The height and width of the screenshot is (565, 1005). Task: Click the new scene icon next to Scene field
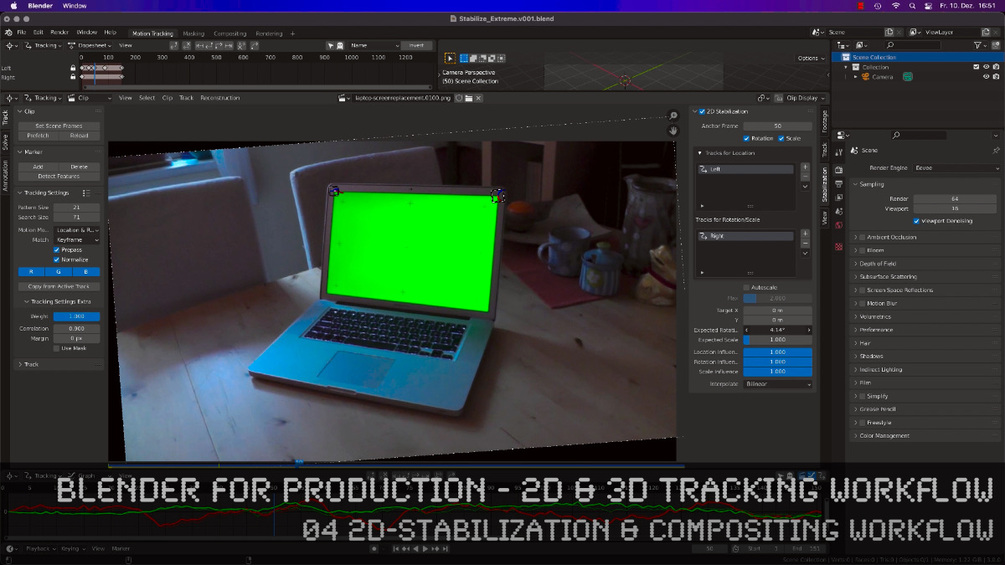(x=889, y=32)
